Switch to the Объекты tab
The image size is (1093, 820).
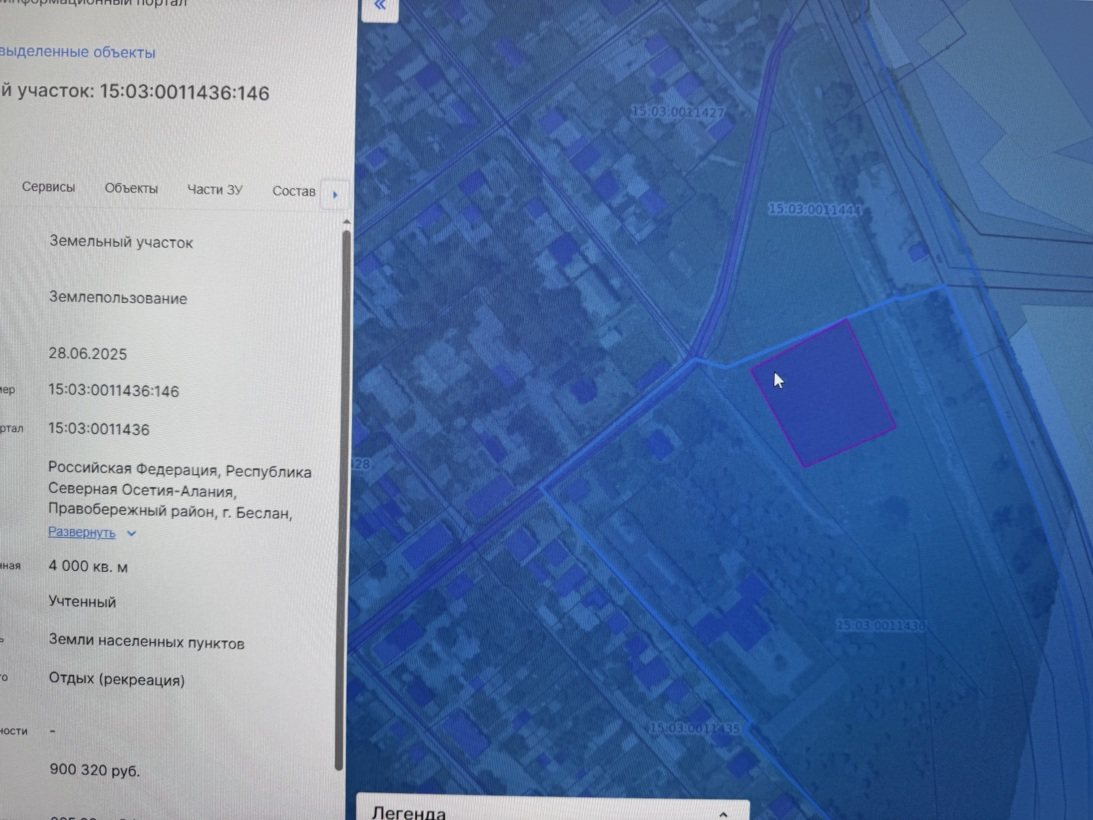pyautogui.click(x=131, y=188)
